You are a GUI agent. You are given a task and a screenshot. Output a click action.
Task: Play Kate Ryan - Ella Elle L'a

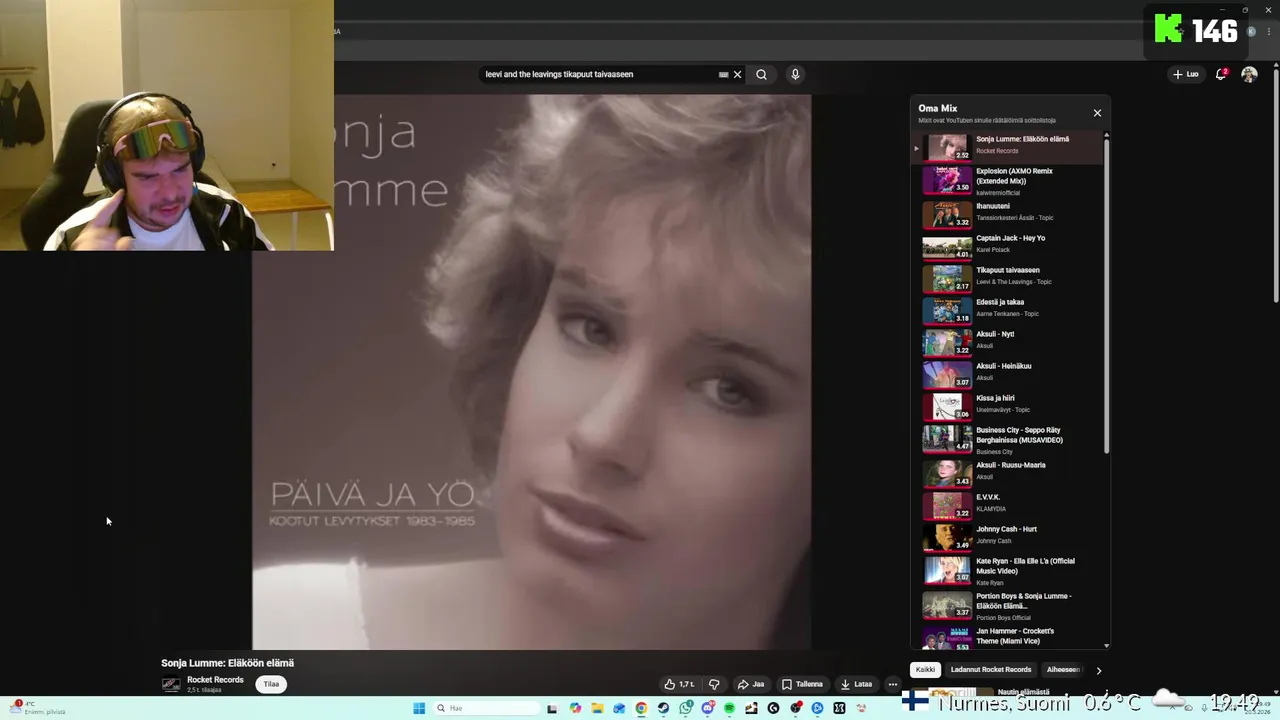1007,570
